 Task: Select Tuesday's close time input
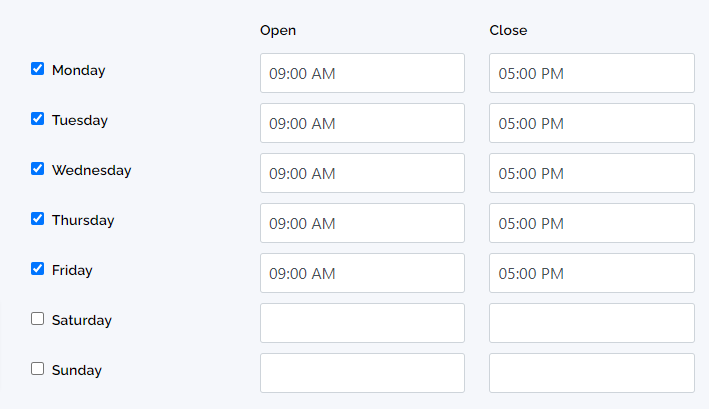[x=591, y=123]
